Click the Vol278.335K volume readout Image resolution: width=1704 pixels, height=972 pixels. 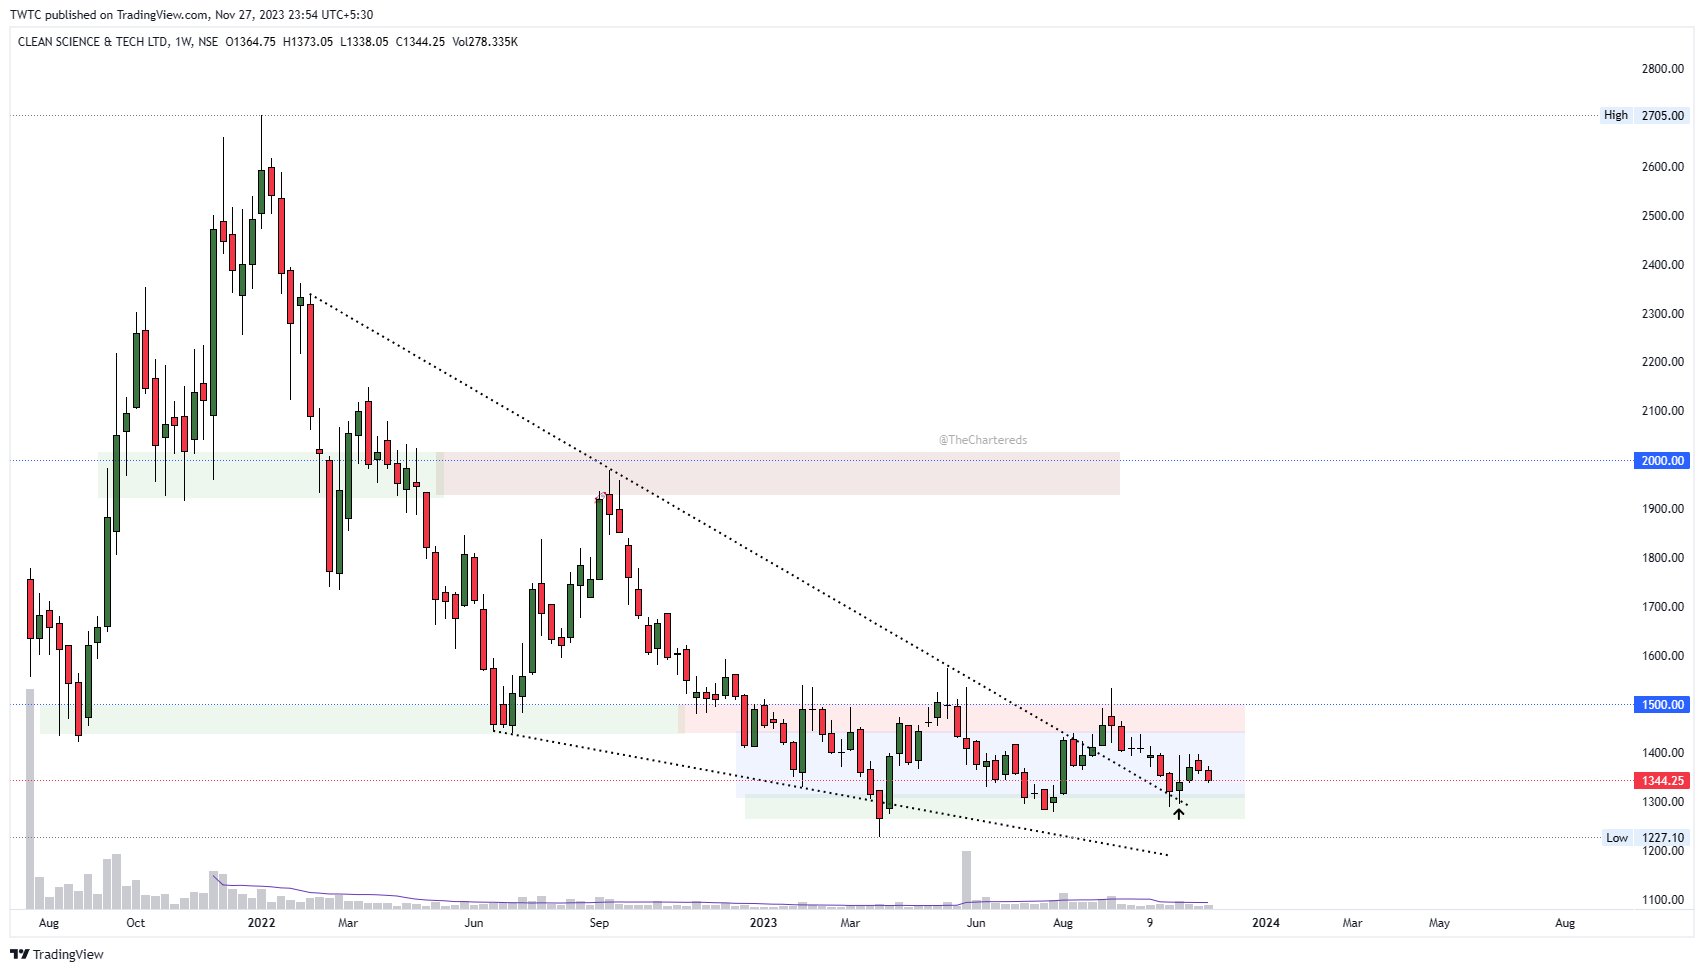[485, 42]
